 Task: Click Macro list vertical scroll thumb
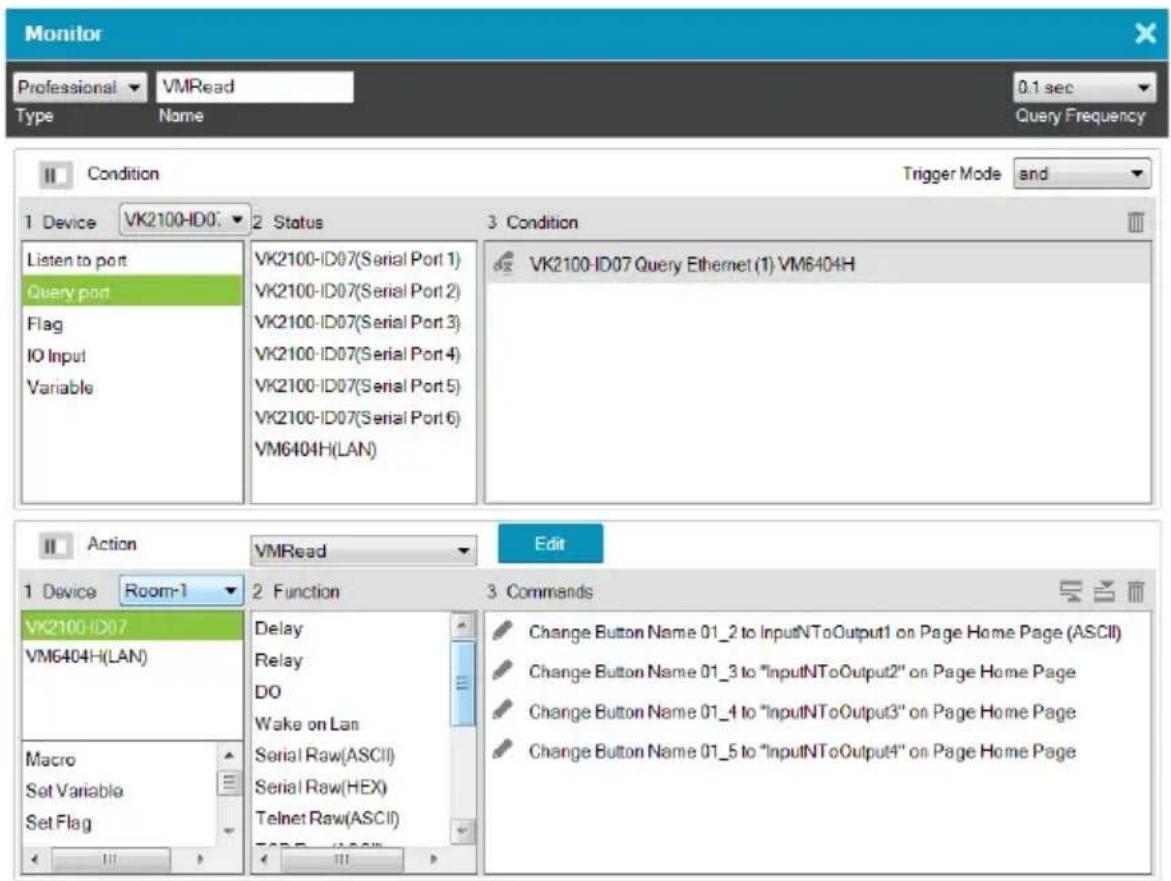229,783
